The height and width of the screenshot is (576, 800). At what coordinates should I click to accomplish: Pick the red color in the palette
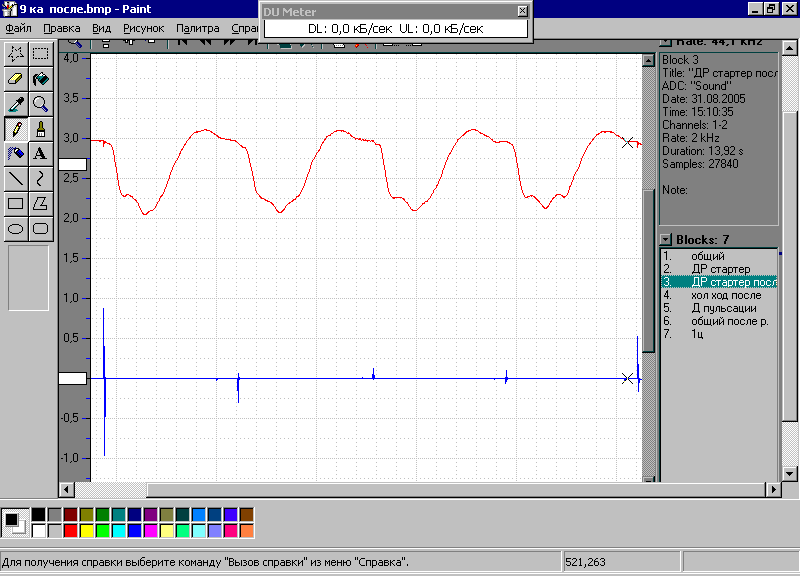(x=70, y=531)
